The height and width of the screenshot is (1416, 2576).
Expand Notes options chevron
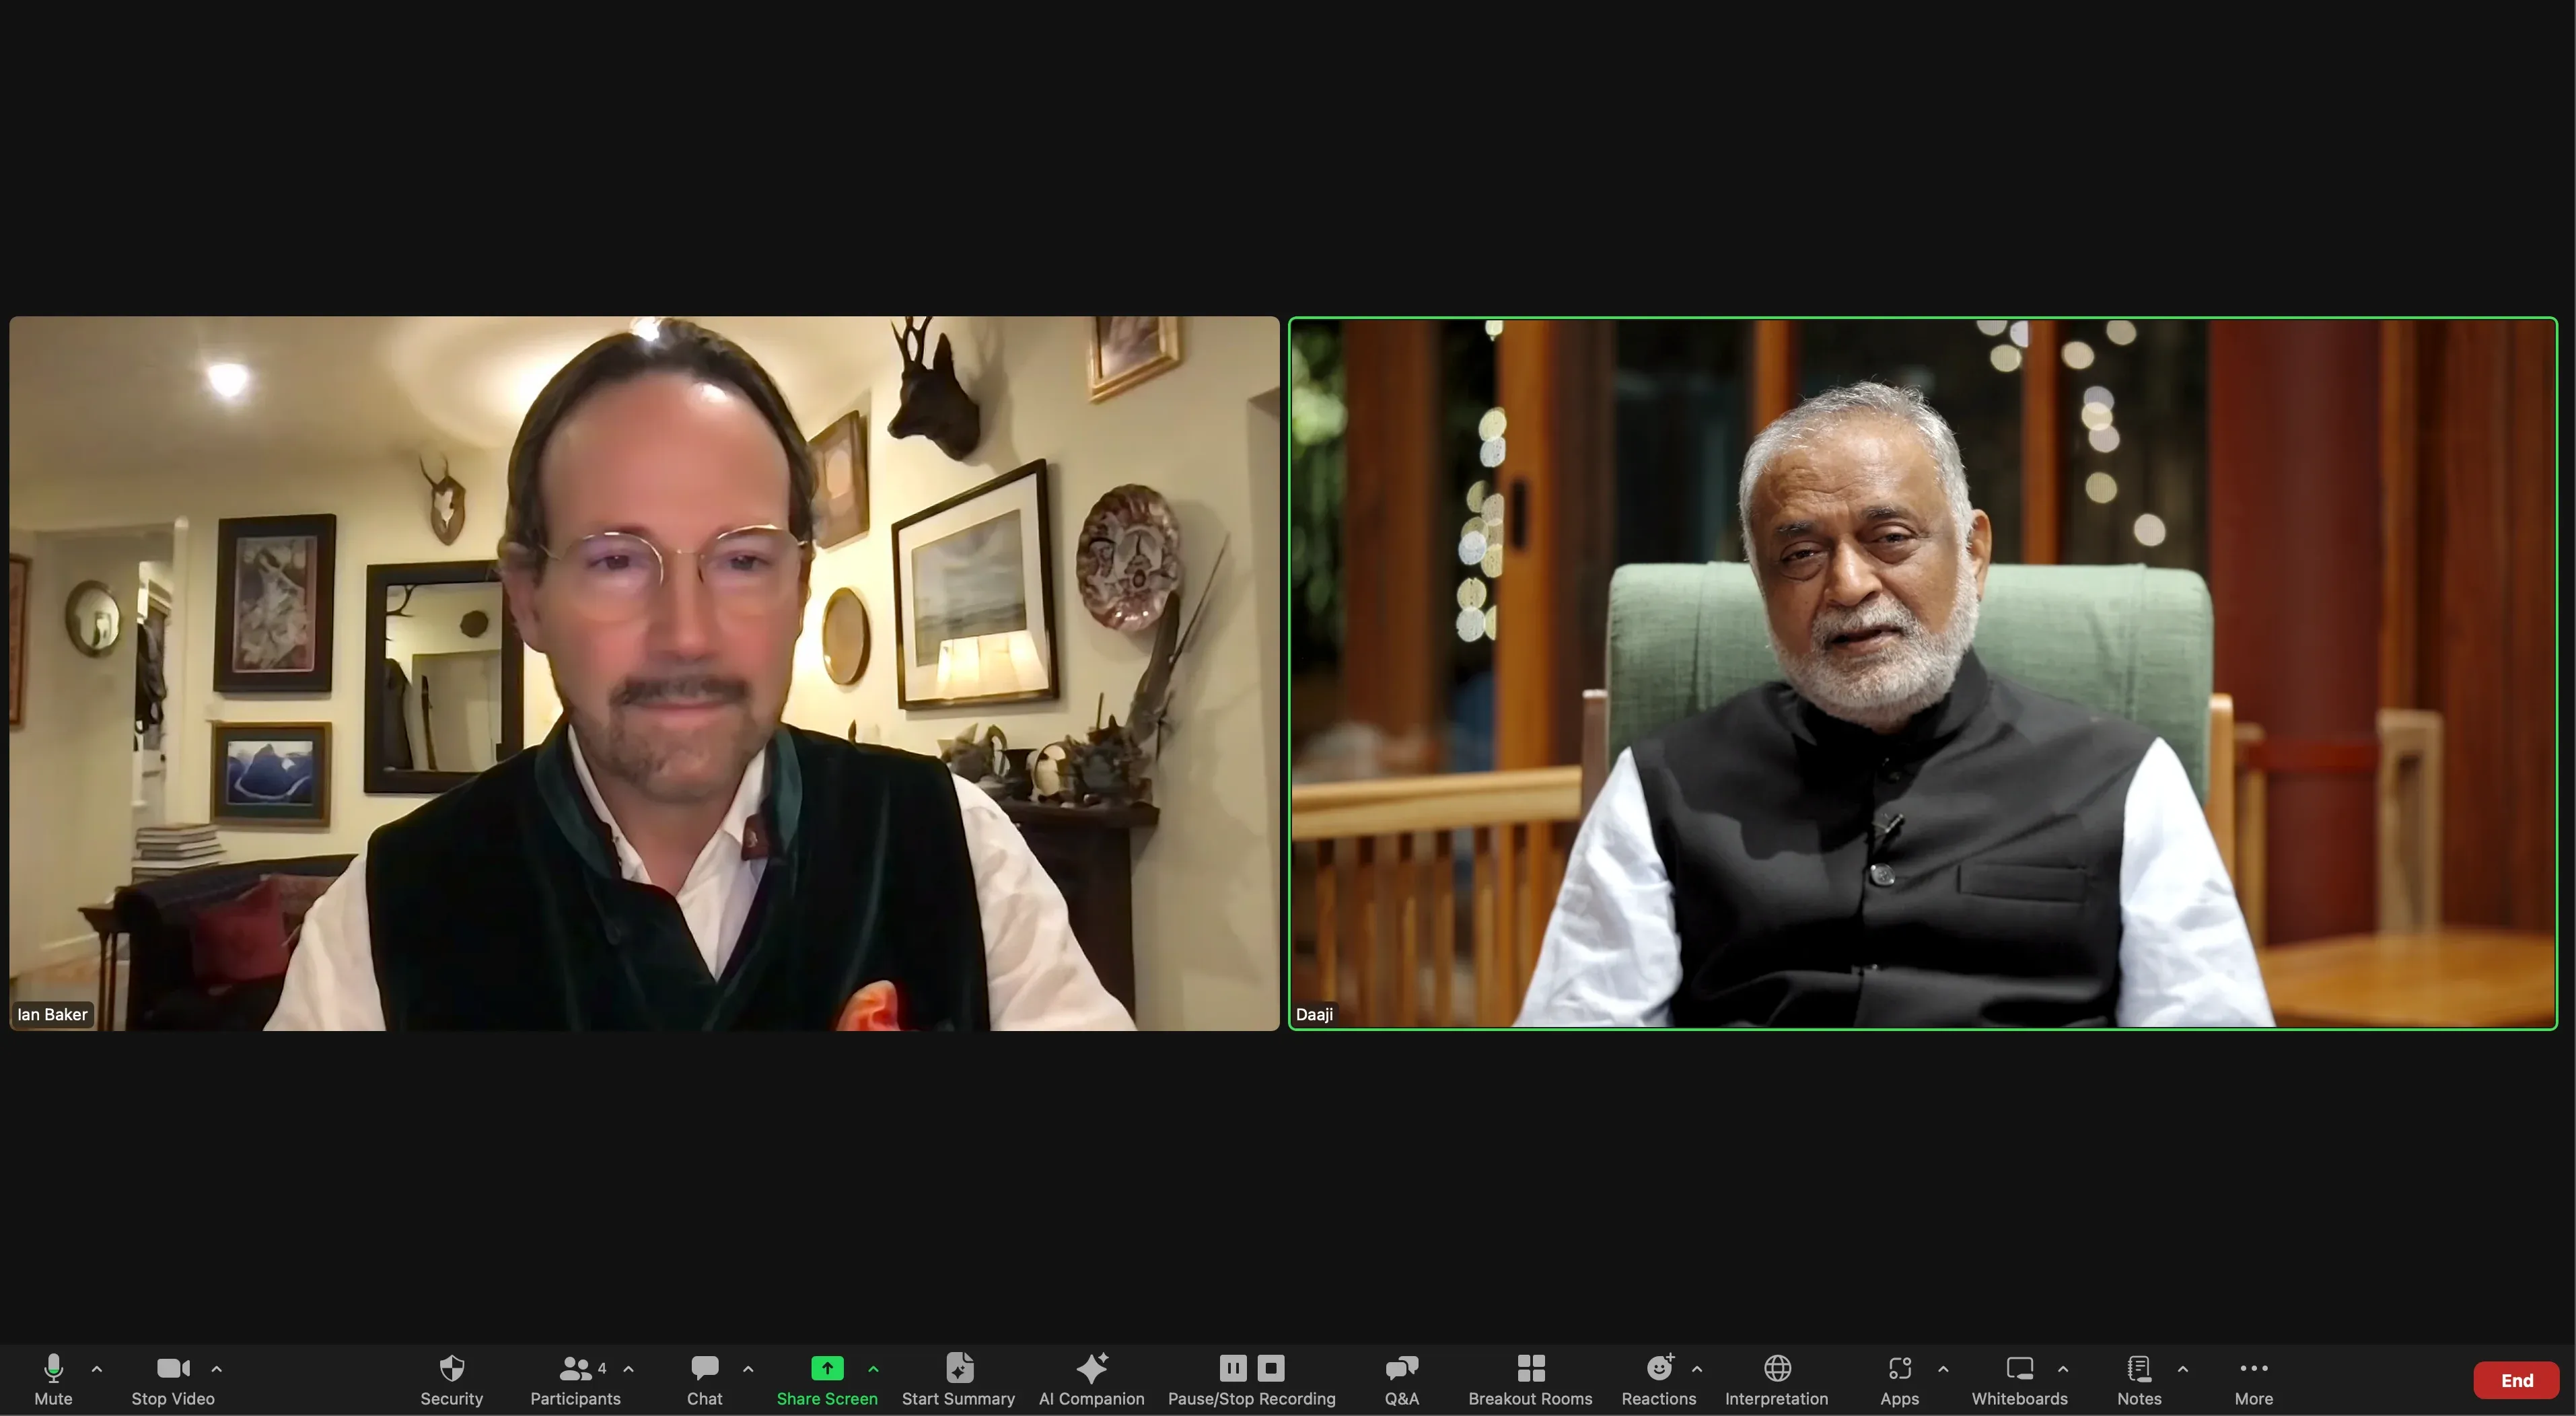click(2183, 1369)
